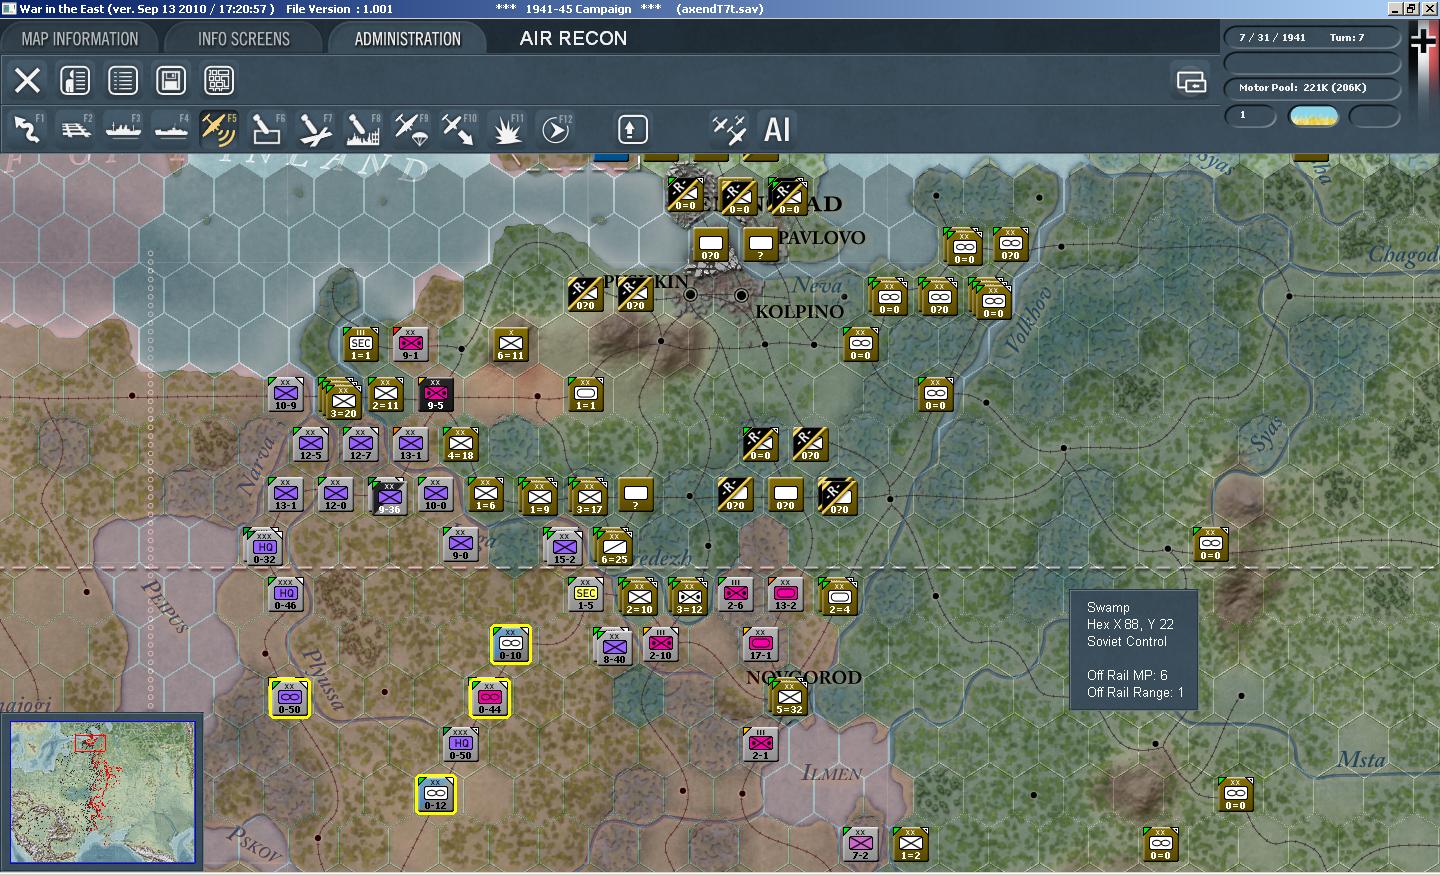1440x876 pixels.
Task: Select the F4 amphibious transport mode icon
Action: [x=171, y=129]
